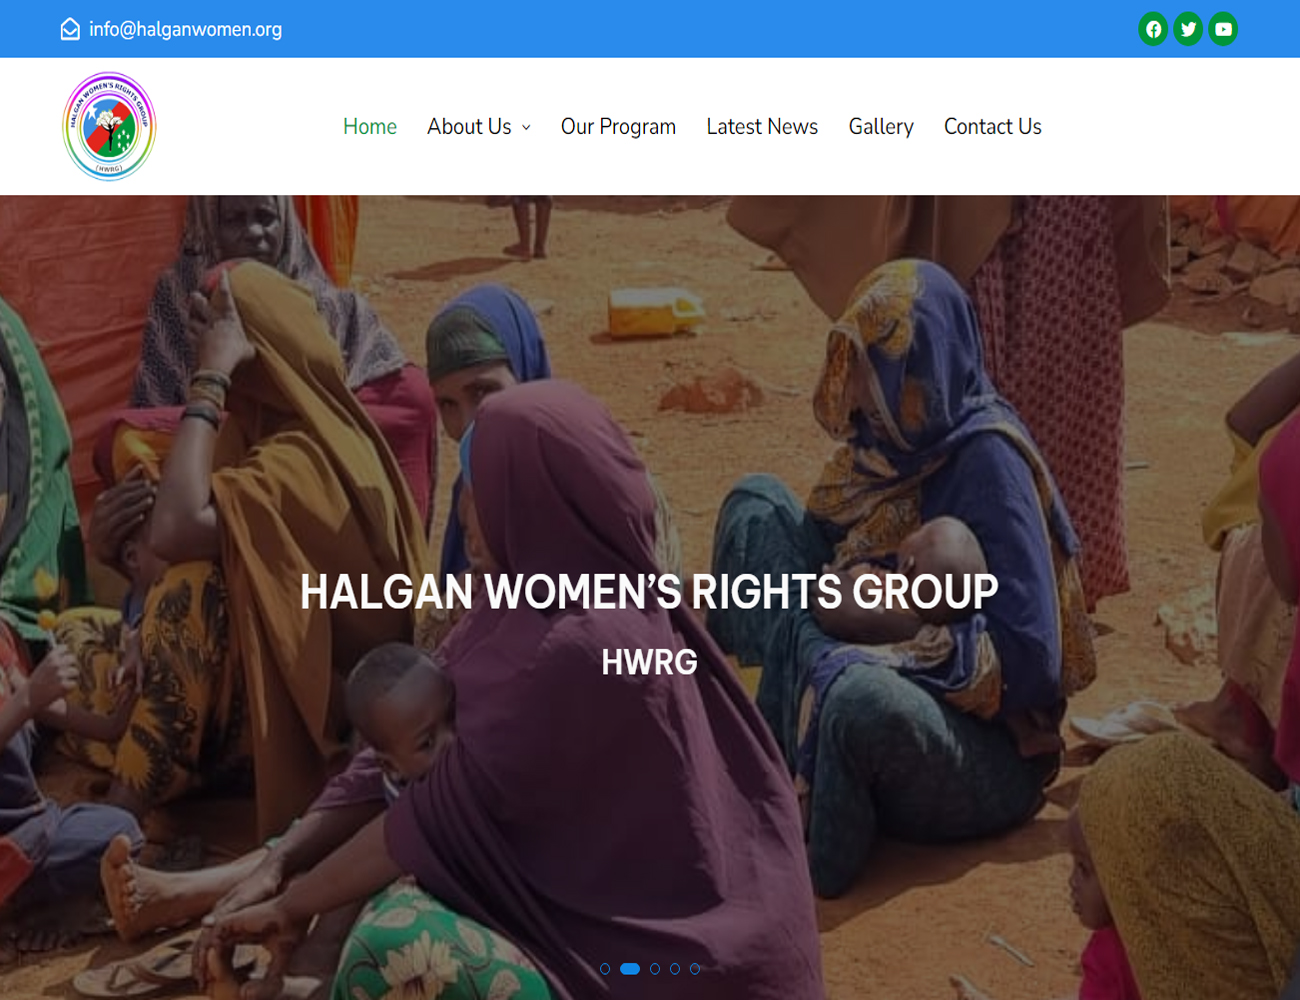Expand the About Us dropdown chevron
The width and height of the screenshot is (1300, 1000).
526,127
